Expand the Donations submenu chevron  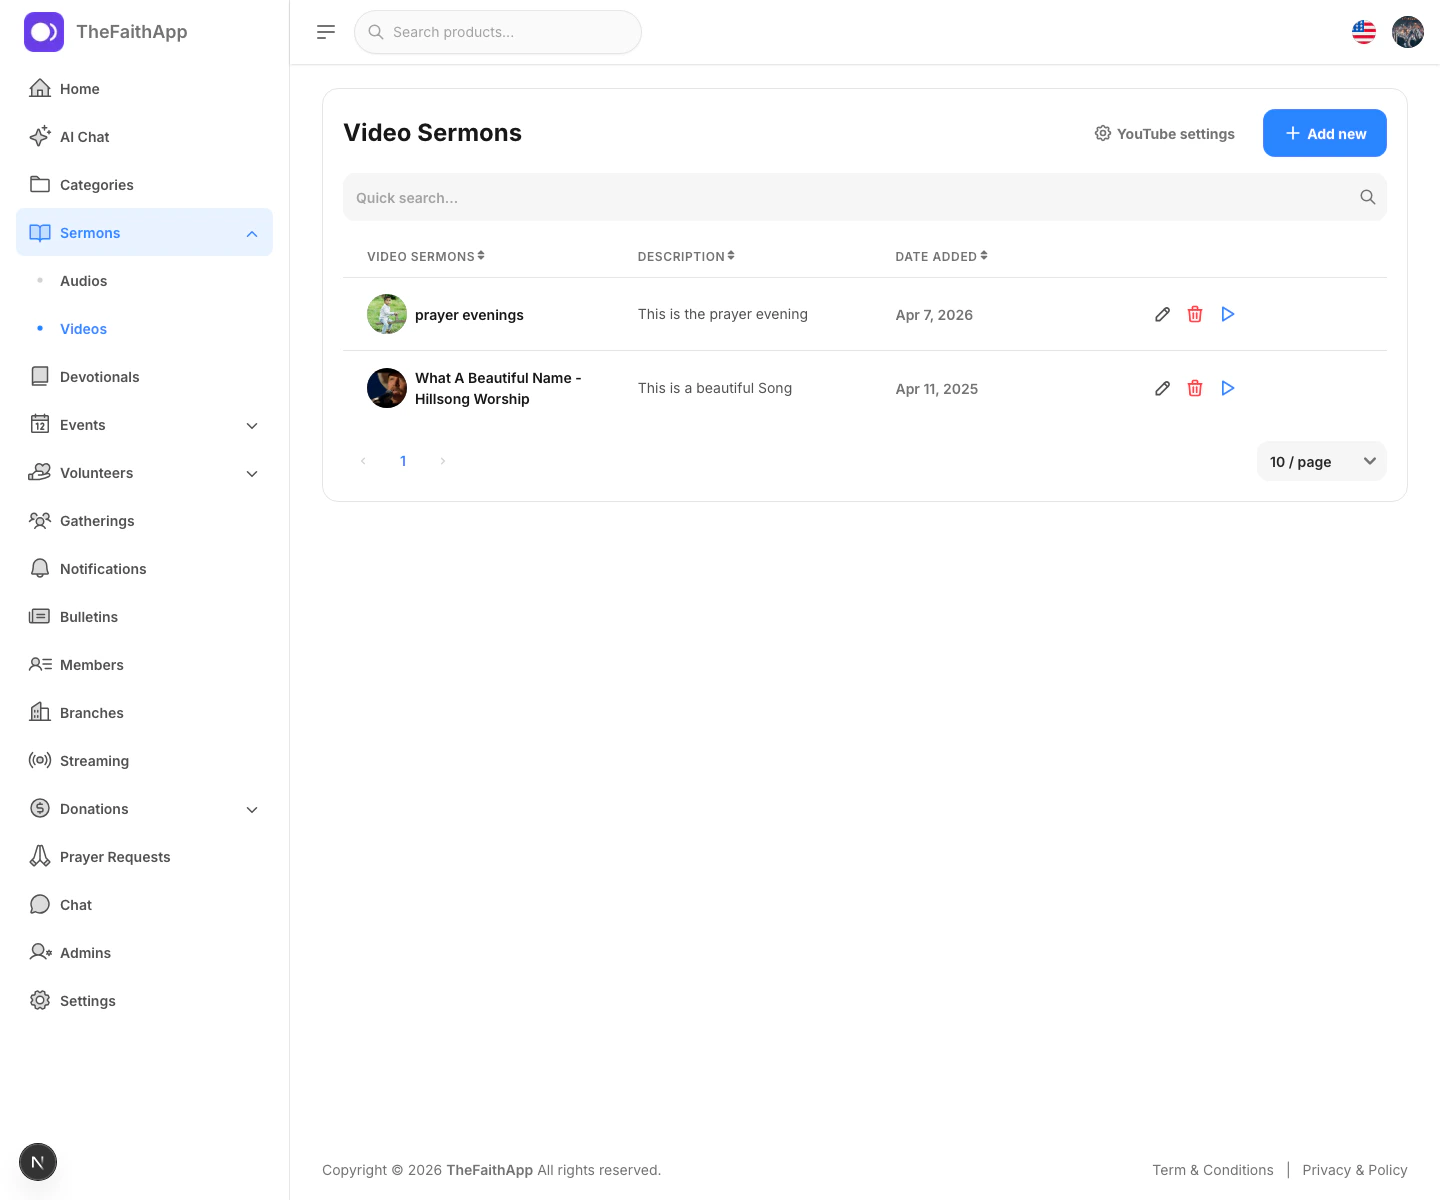coord(252,809)
